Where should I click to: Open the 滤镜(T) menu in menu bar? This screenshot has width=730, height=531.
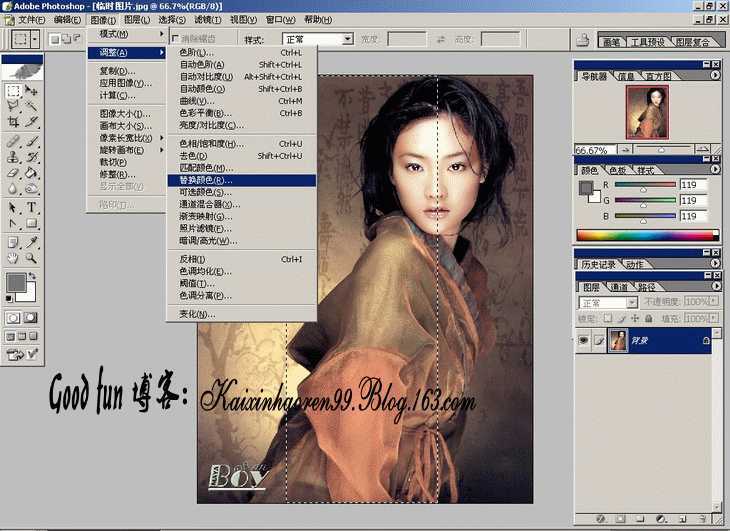click(x=208, y=19)
